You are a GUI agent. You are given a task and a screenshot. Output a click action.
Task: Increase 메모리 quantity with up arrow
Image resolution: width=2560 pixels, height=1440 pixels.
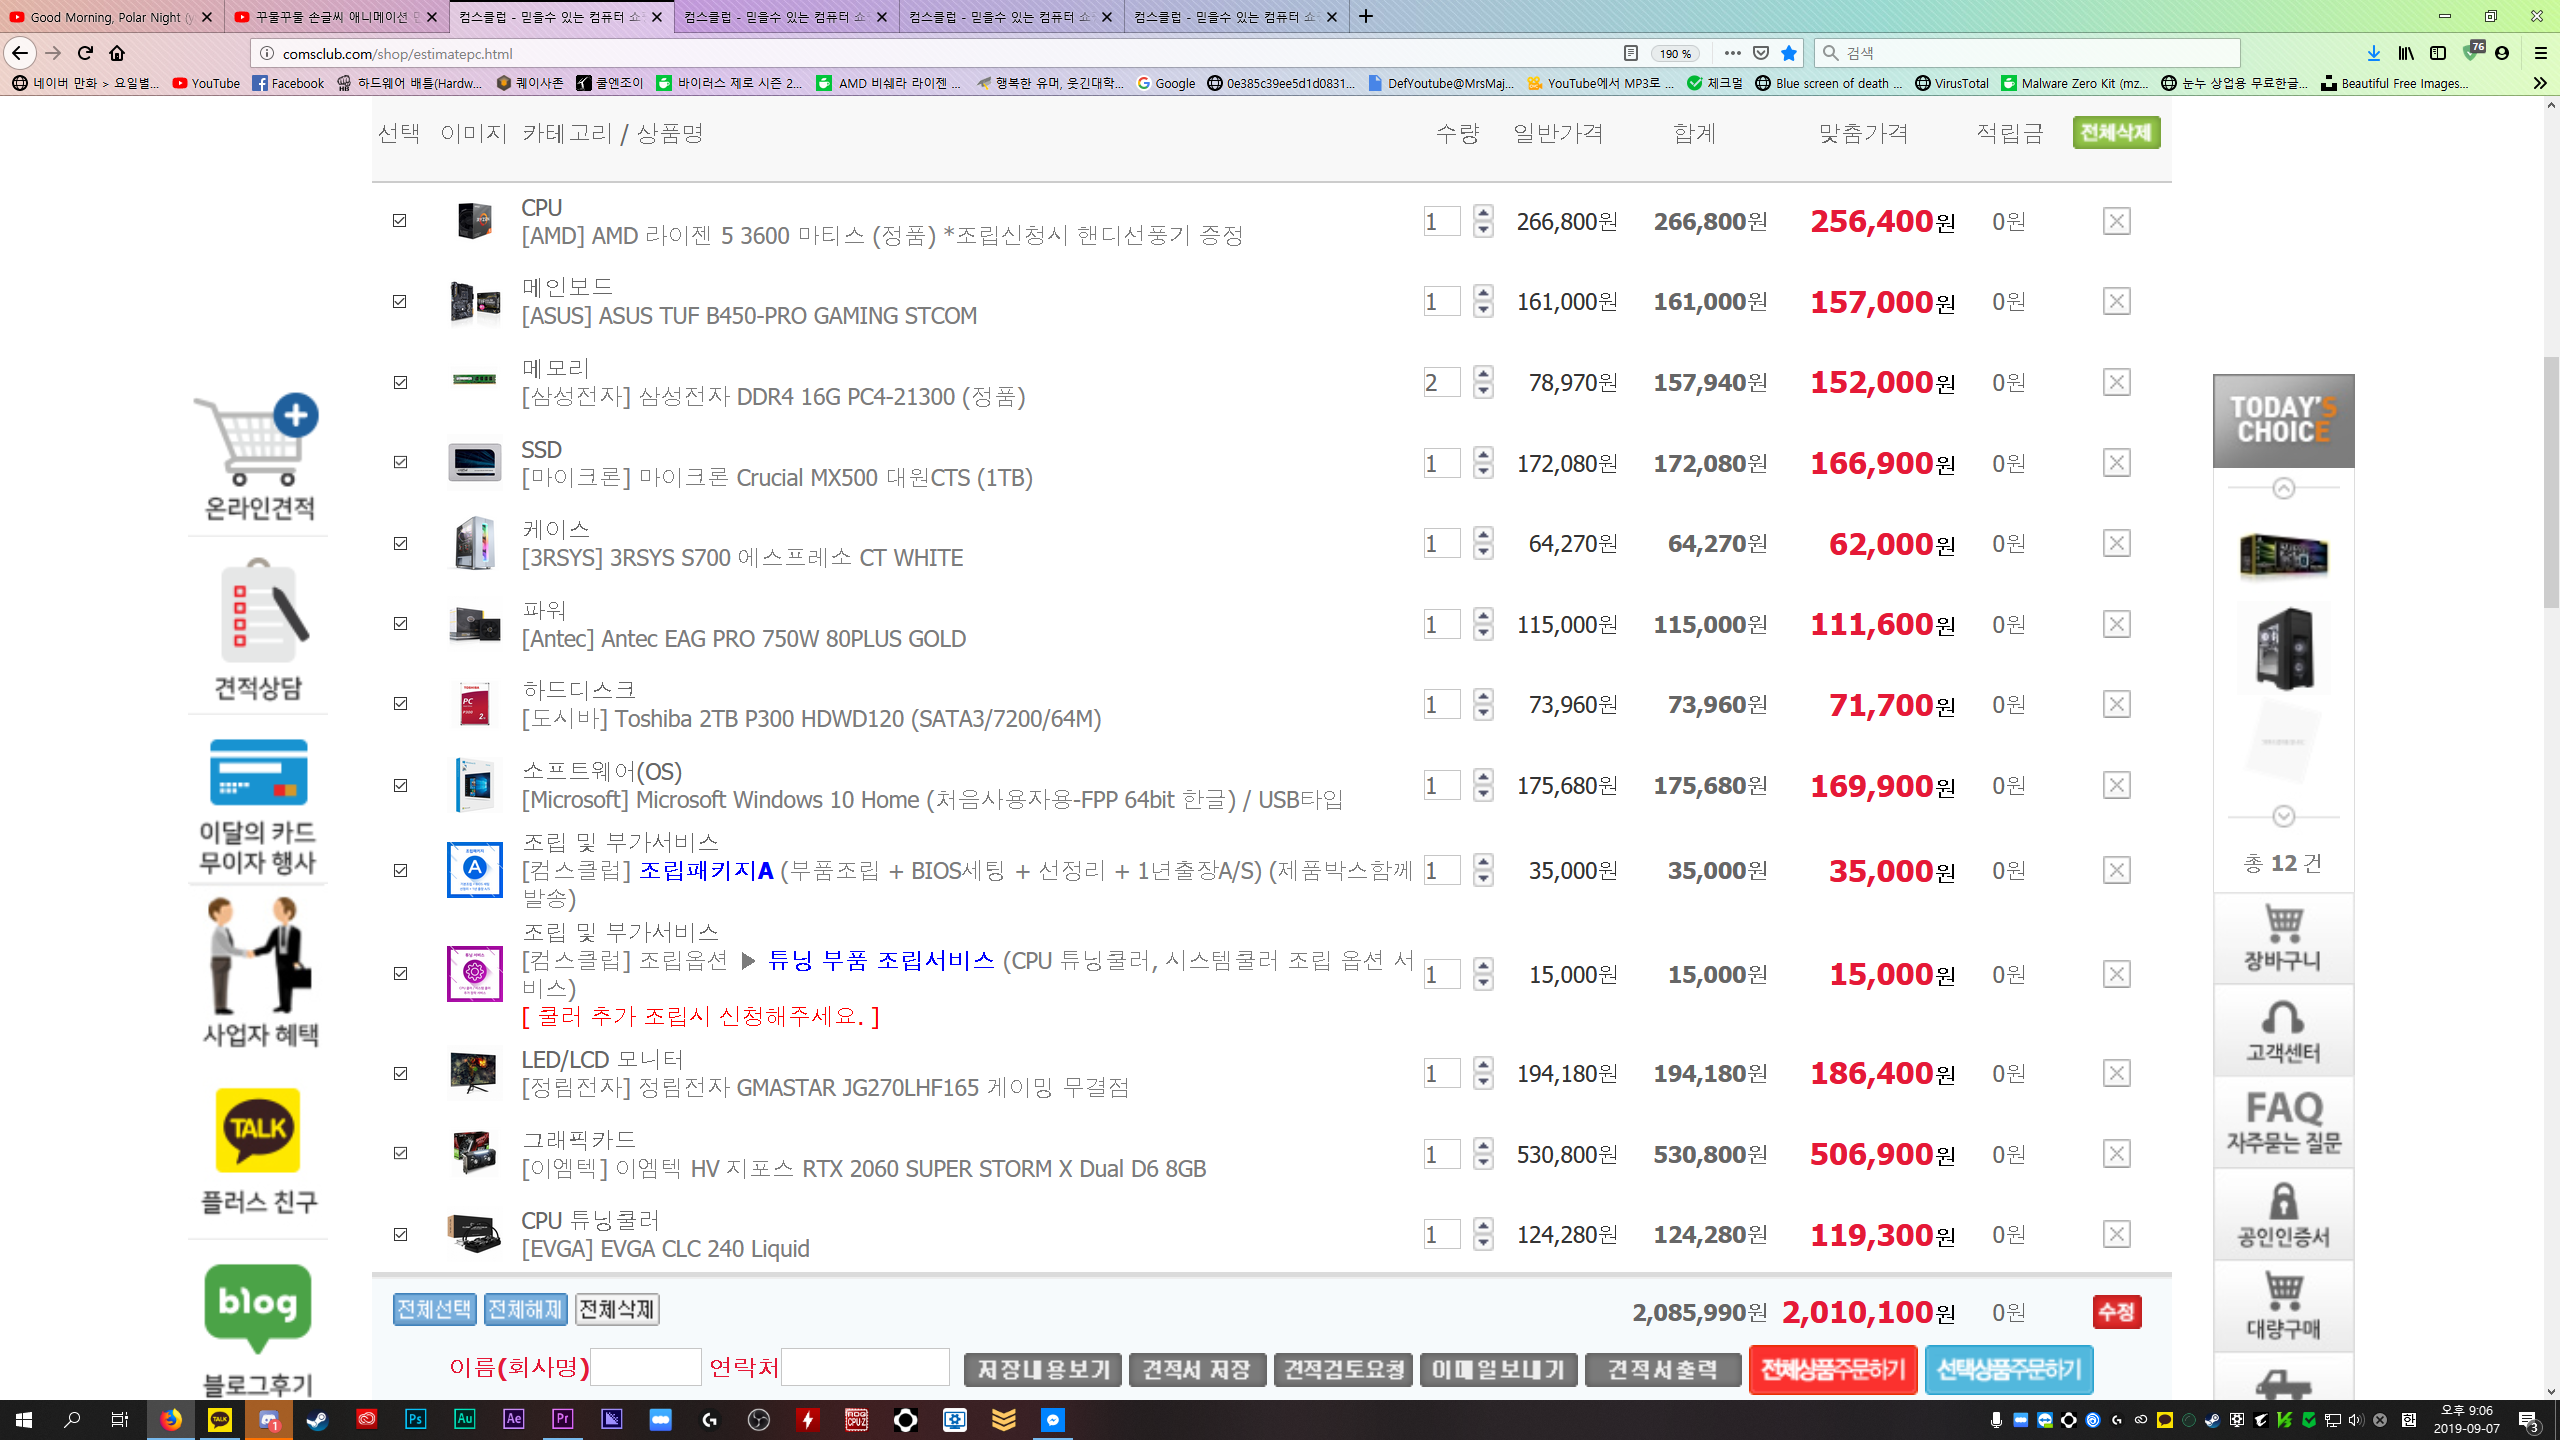coord(1484,373)
